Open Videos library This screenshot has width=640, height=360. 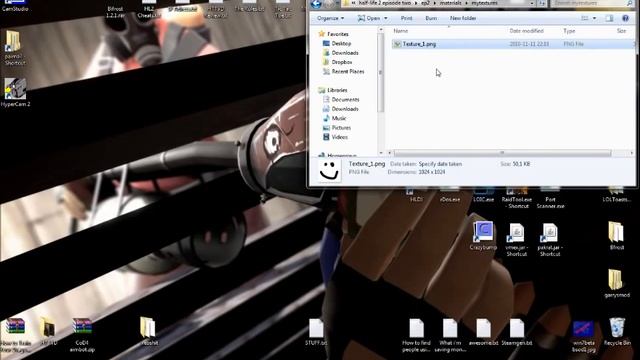(336, 137)
